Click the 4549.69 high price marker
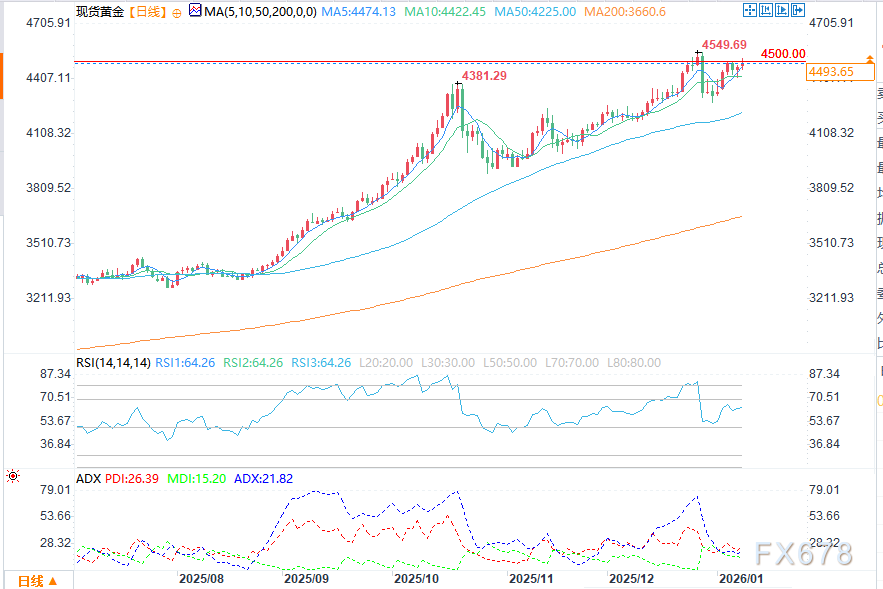This screenshot has width=883, height=589. coord(723,45)
